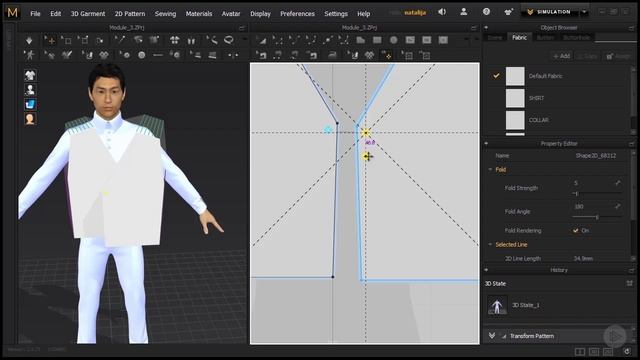Open the File menu

(x=35, y=13)
